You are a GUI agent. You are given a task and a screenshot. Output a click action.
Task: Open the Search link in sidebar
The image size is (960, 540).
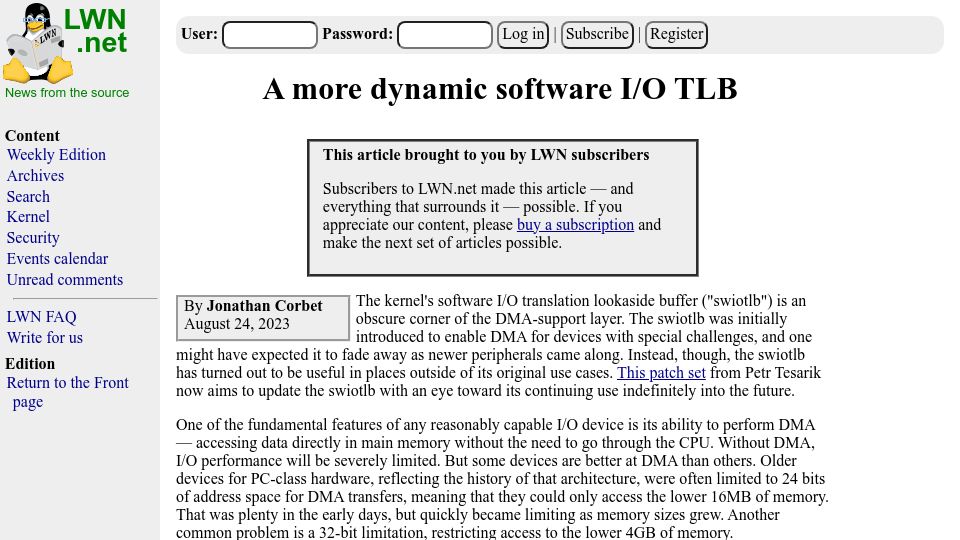(x=28, y=197)
